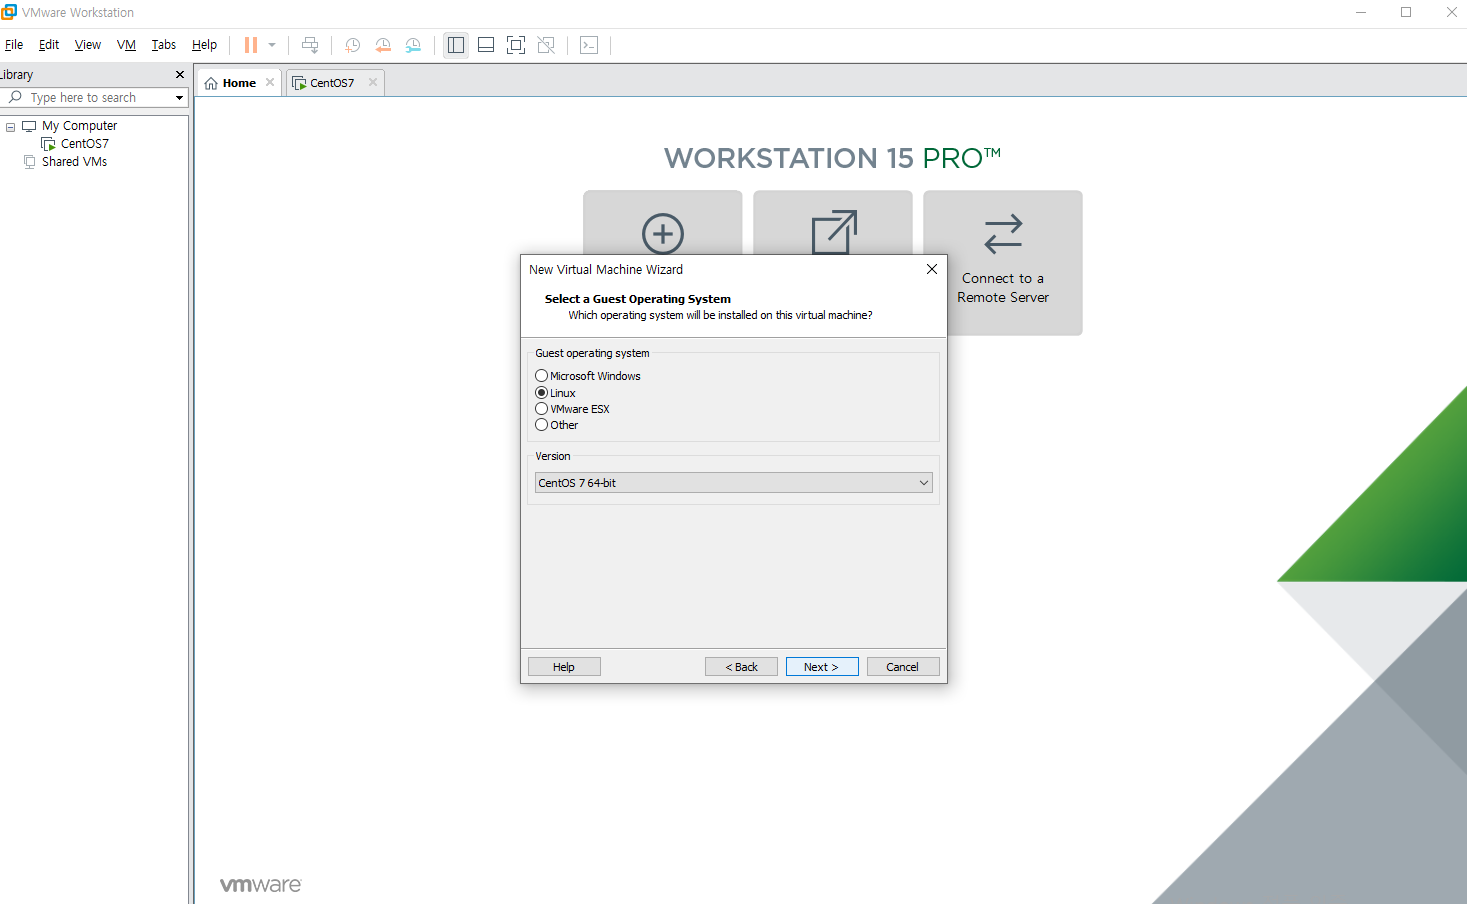Viewport: 1467px width, 904px height.
Task: Select the VMware ESX radio button
Action: (x=541, y=409)
